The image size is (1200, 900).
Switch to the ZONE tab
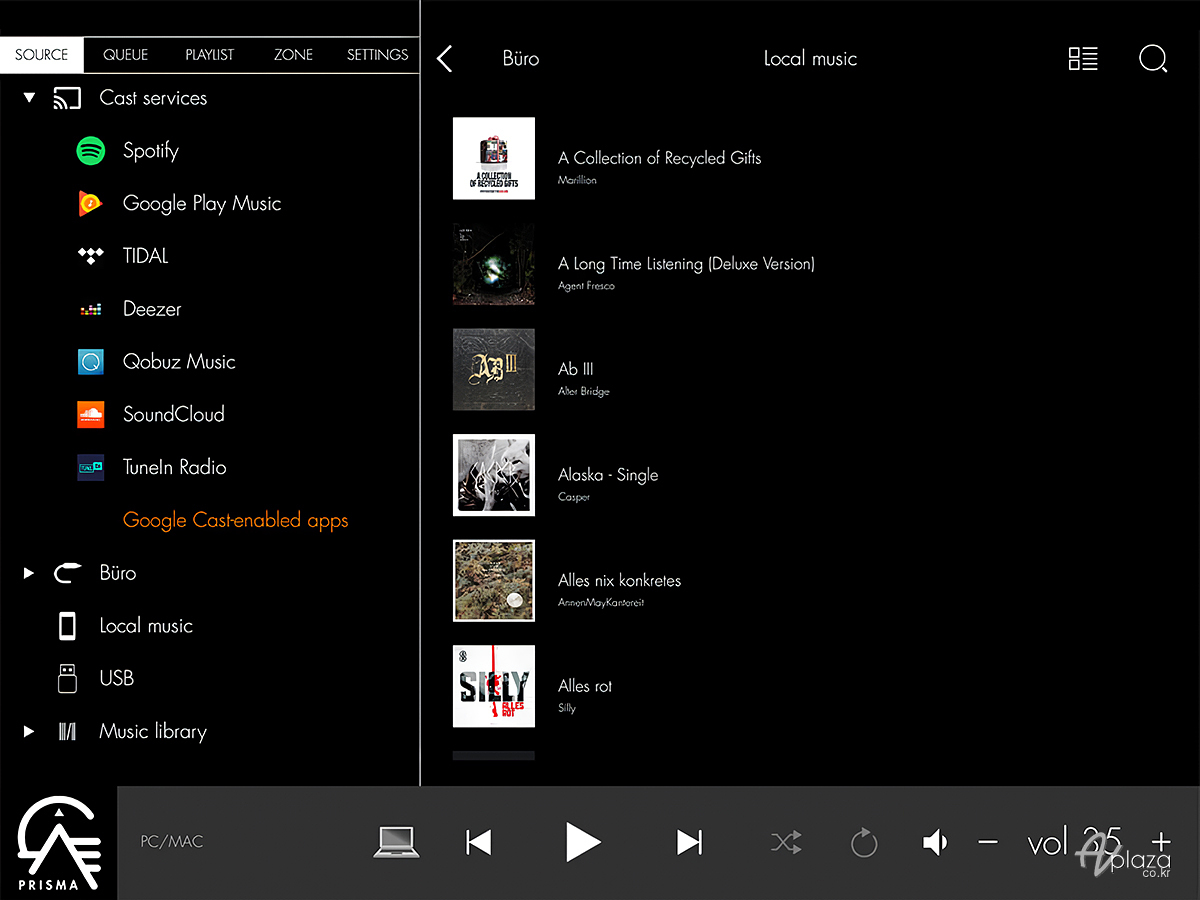tap(294, 55)
